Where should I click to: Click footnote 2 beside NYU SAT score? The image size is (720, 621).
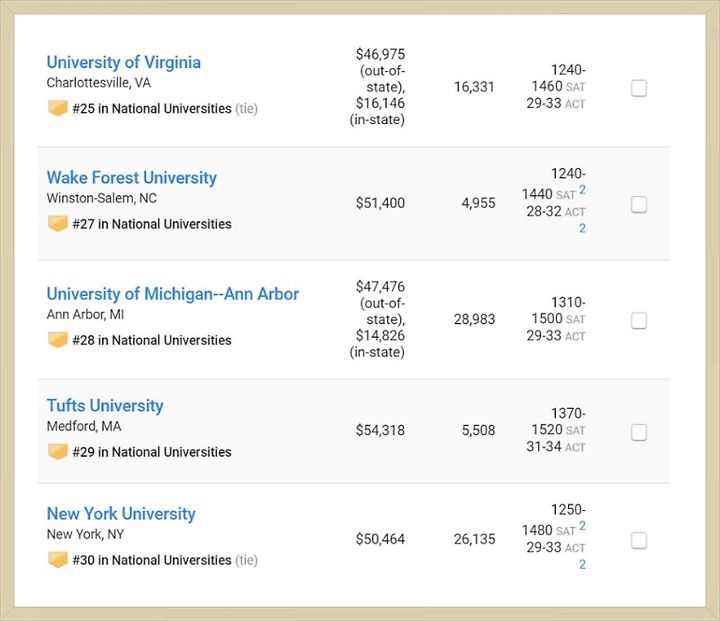coord(582,525)
